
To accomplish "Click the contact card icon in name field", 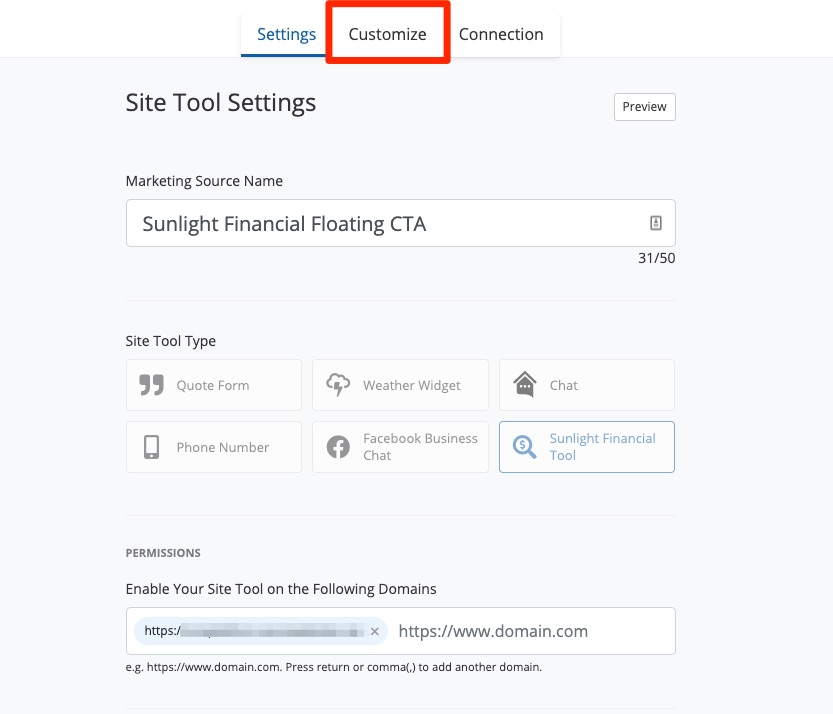I will coord(656,223).
